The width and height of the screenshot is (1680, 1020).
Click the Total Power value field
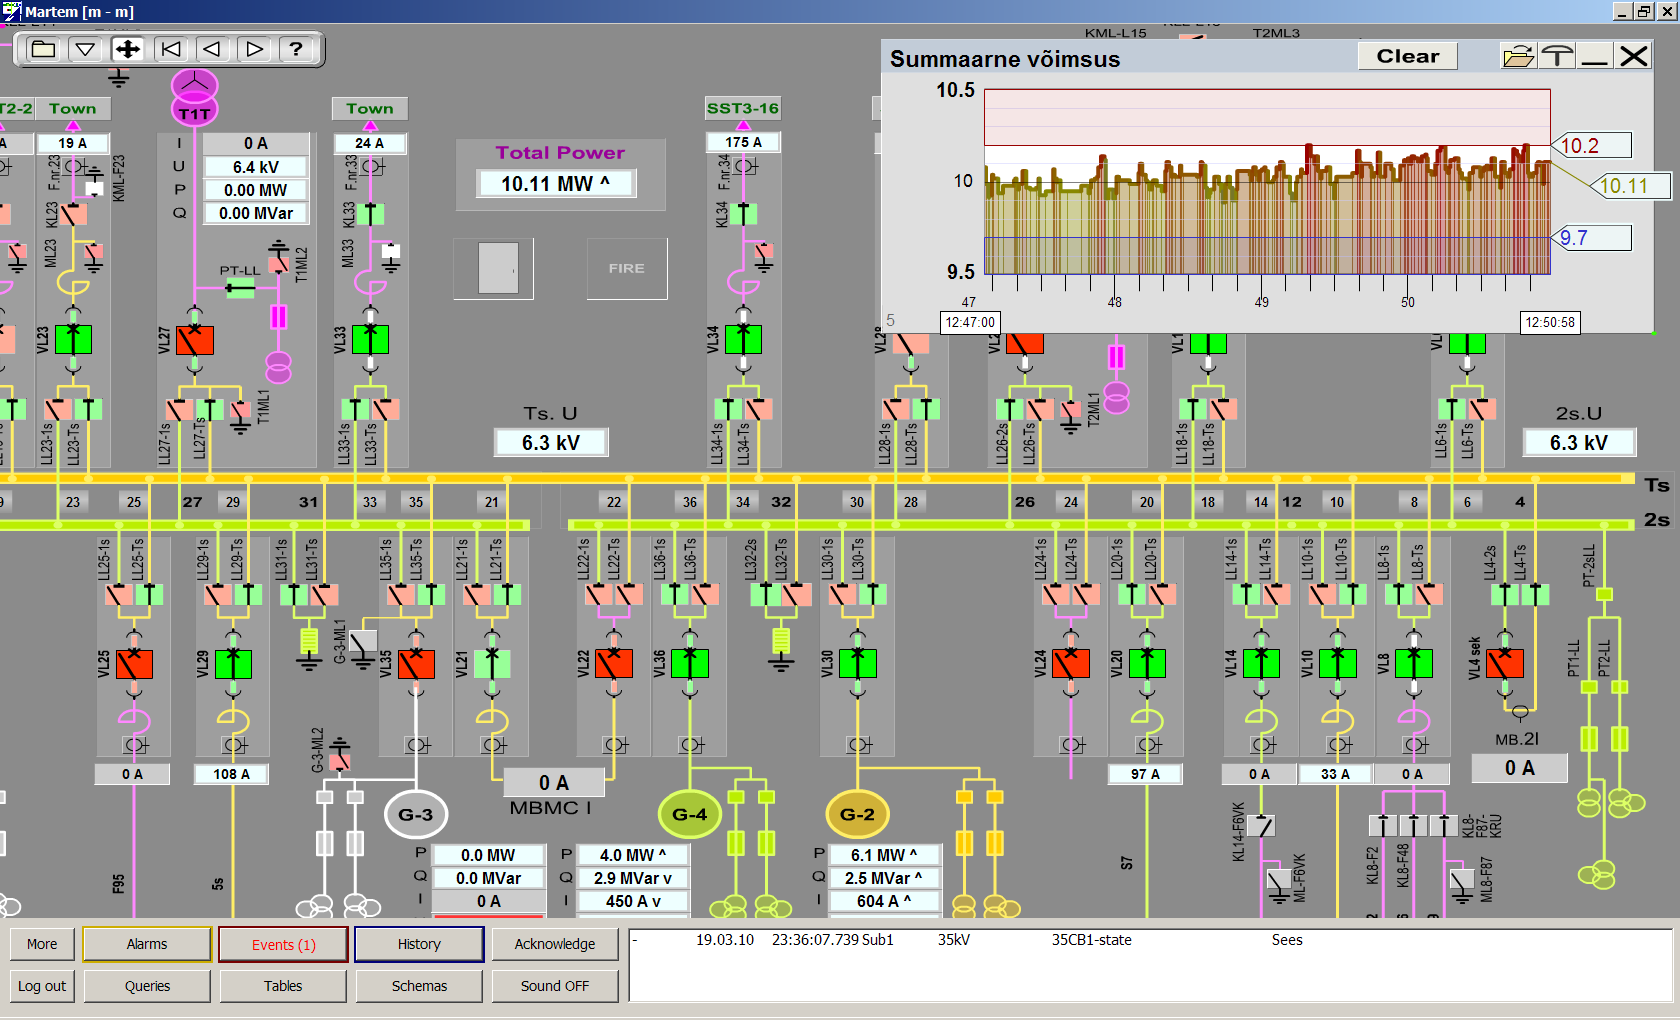[556, 184]
